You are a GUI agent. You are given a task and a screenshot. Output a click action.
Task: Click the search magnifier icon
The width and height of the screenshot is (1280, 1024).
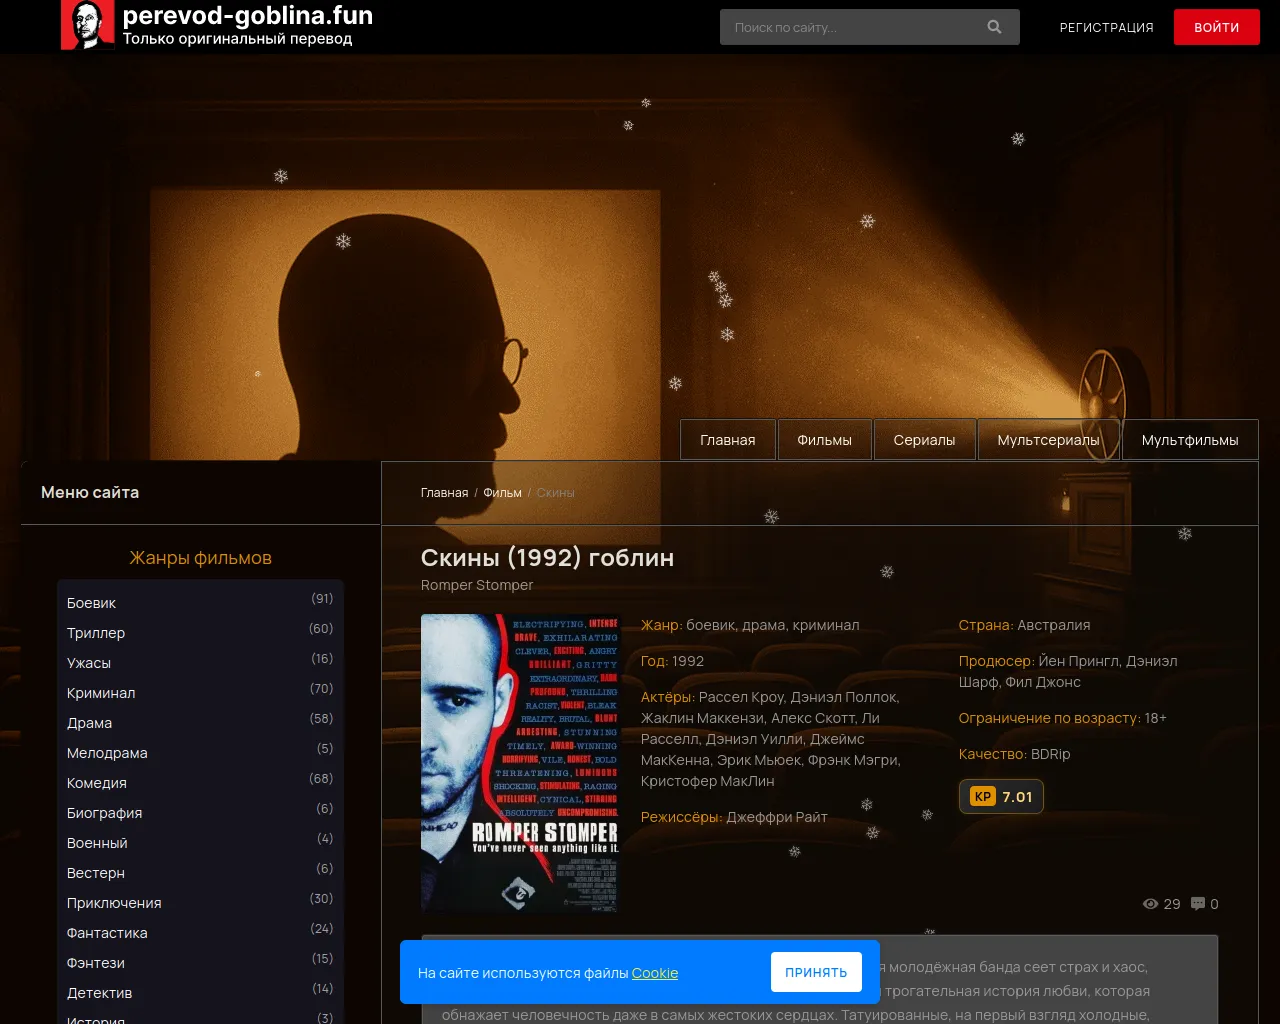click(x=994, y=27)
